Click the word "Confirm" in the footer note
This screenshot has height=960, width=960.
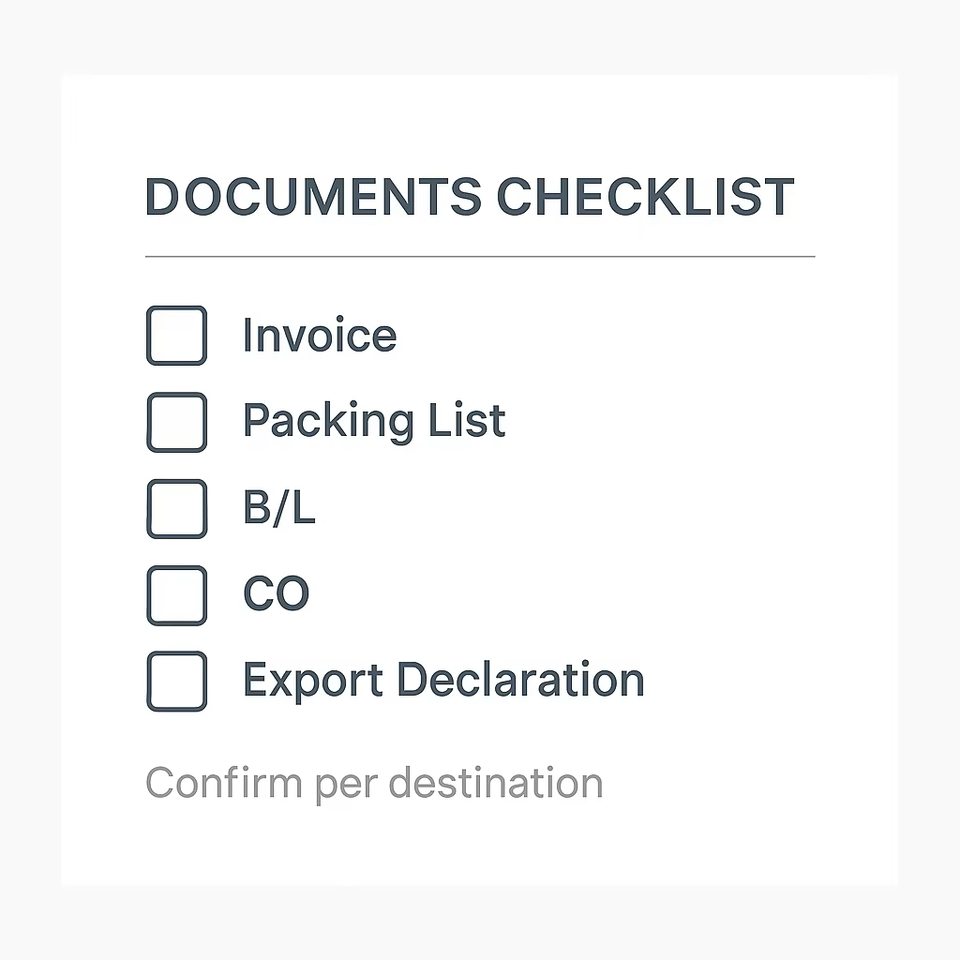pyautogui.click(x=225, y=783)
